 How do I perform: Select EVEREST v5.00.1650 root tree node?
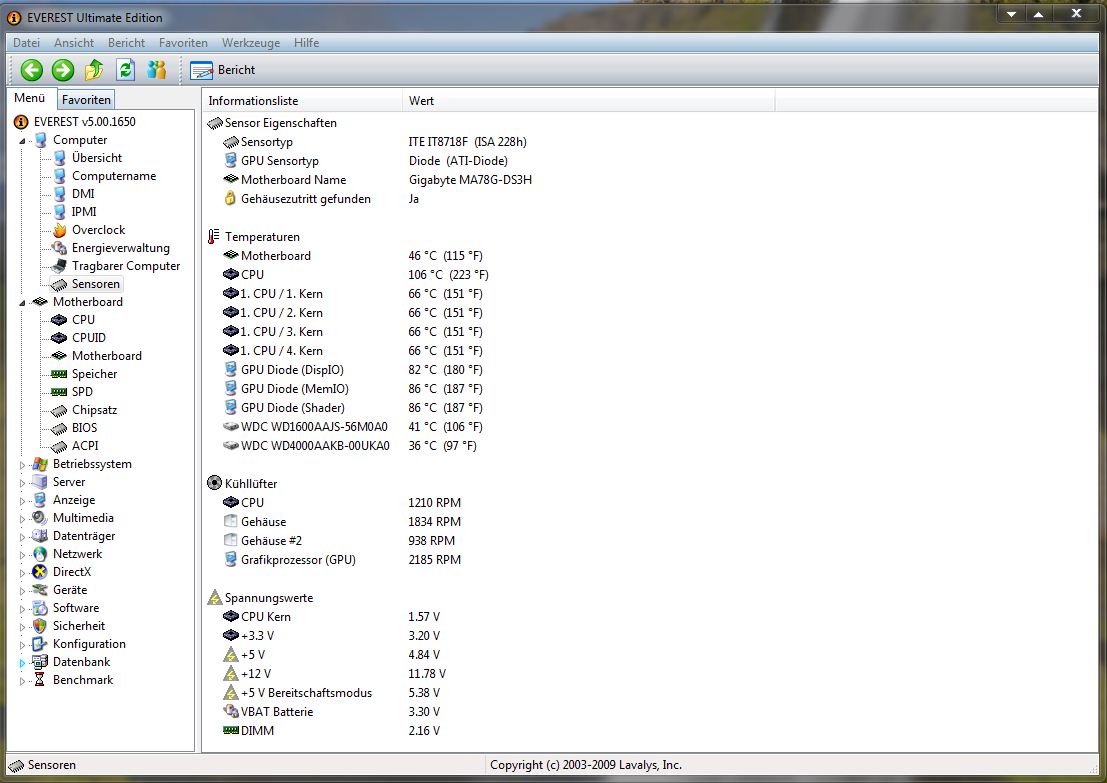click(85, 121)
